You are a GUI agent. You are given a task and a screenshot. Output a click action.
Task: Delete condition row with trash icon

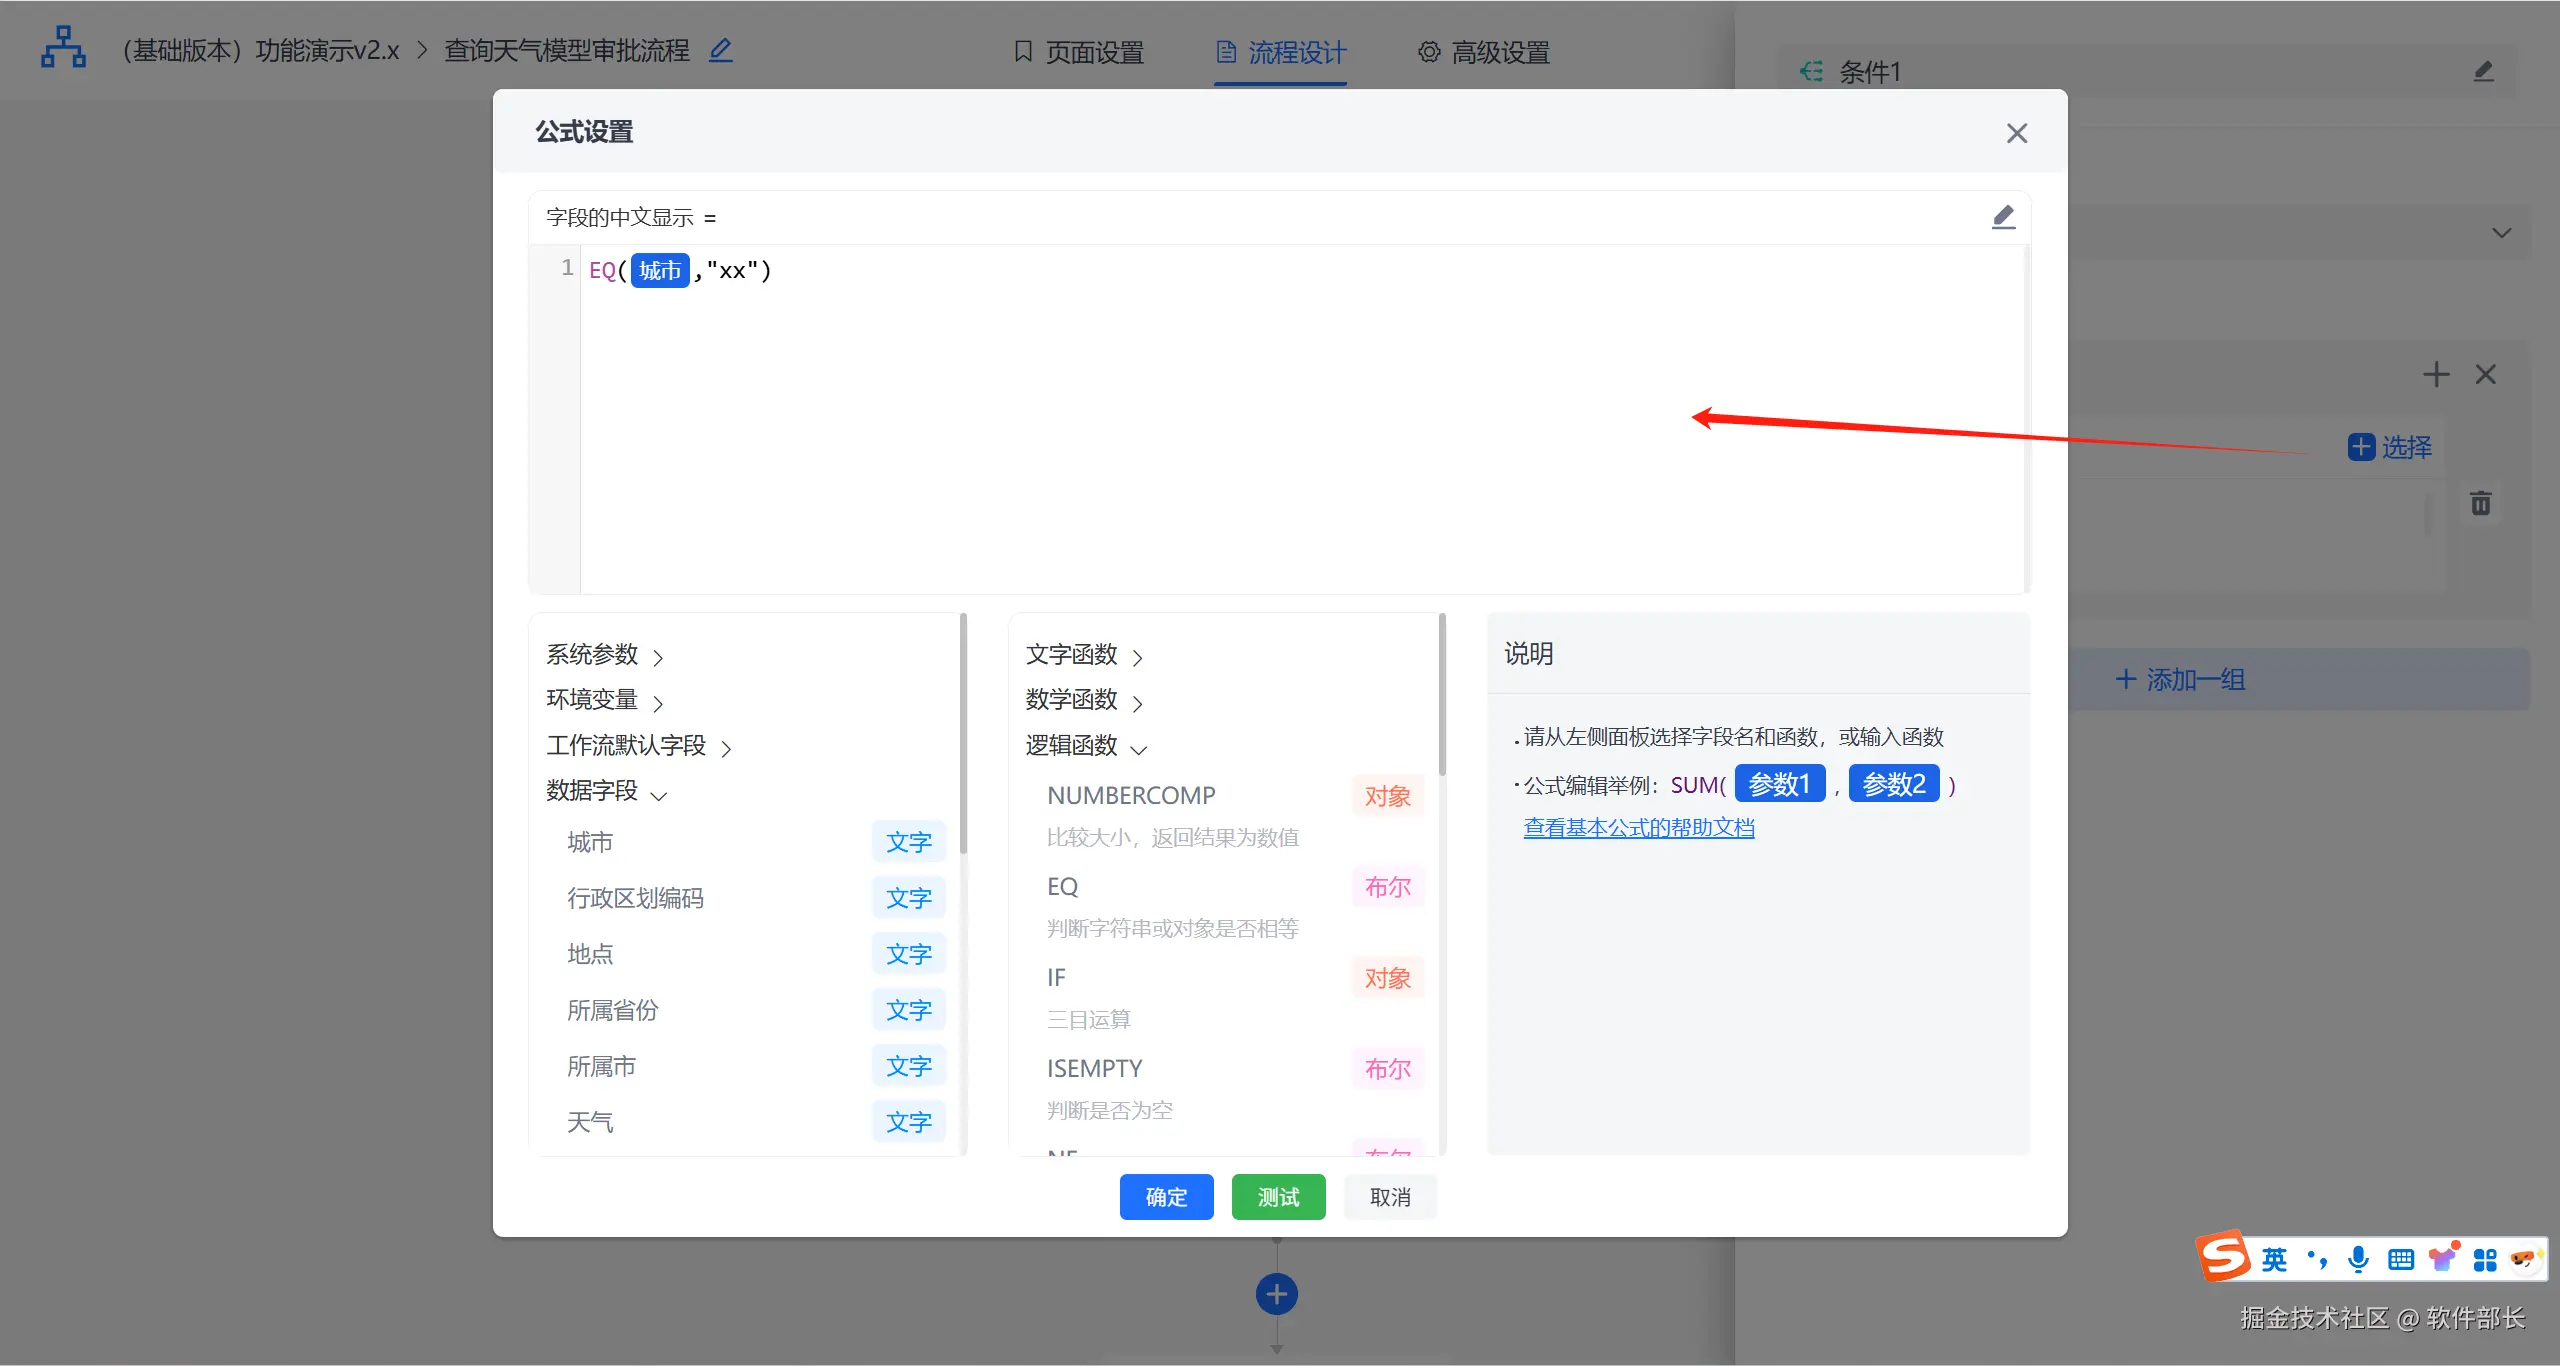tap(2481, 503)
